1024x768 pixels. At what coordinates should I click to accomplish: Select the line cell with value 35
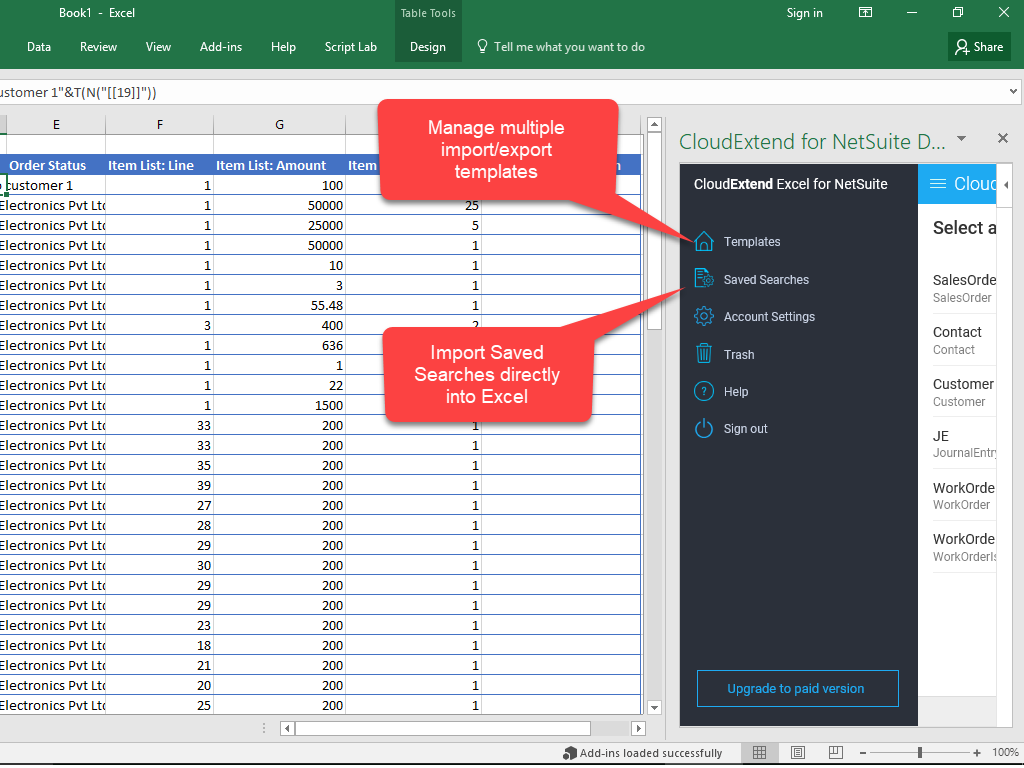click(x=159, y=466)
